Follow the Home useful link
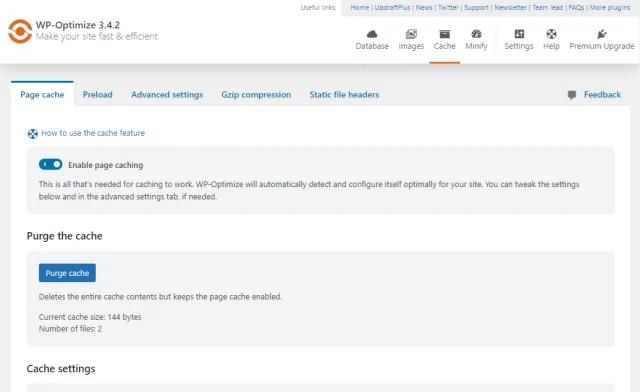This screenshot has height=392, width=640. [360, 7]
